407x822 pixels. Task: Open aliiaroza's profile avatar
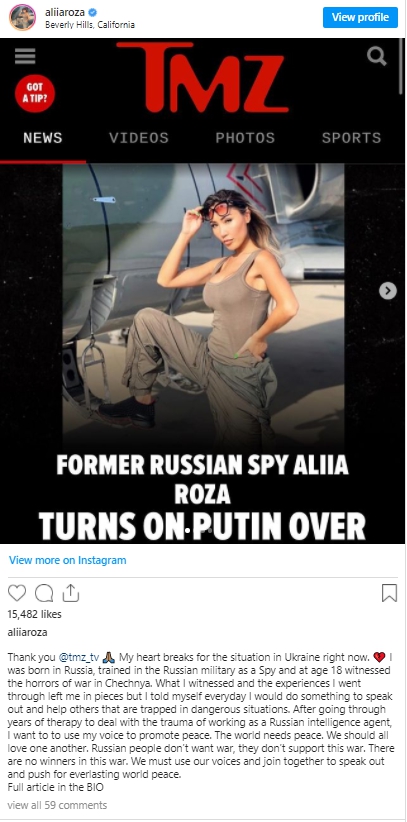pyautogui.click(x=23, y=17)
